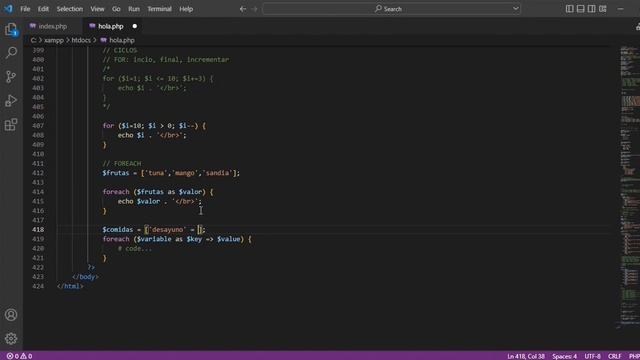Click the PHP language mode status item
The height and width of the screenshot is (360, 640).
pos(634,356)
